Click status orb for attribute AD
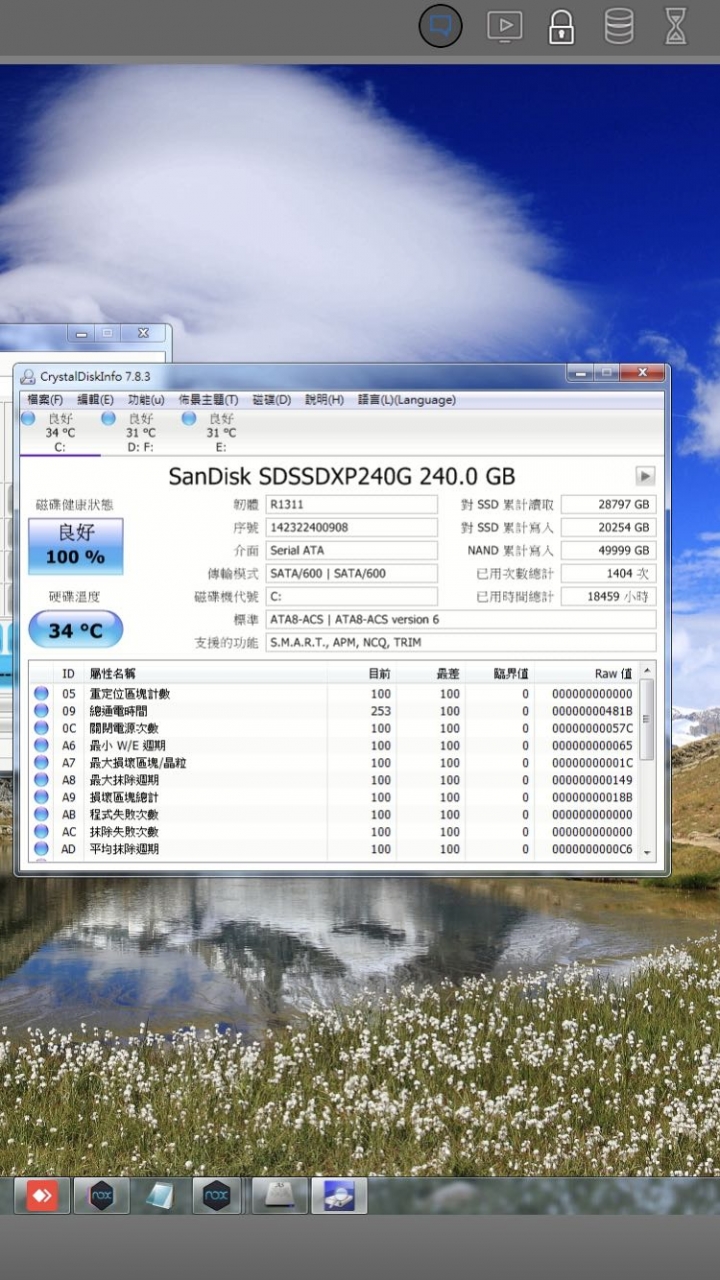This screenshot has width=720, height=1280. [x=41, y=849]
